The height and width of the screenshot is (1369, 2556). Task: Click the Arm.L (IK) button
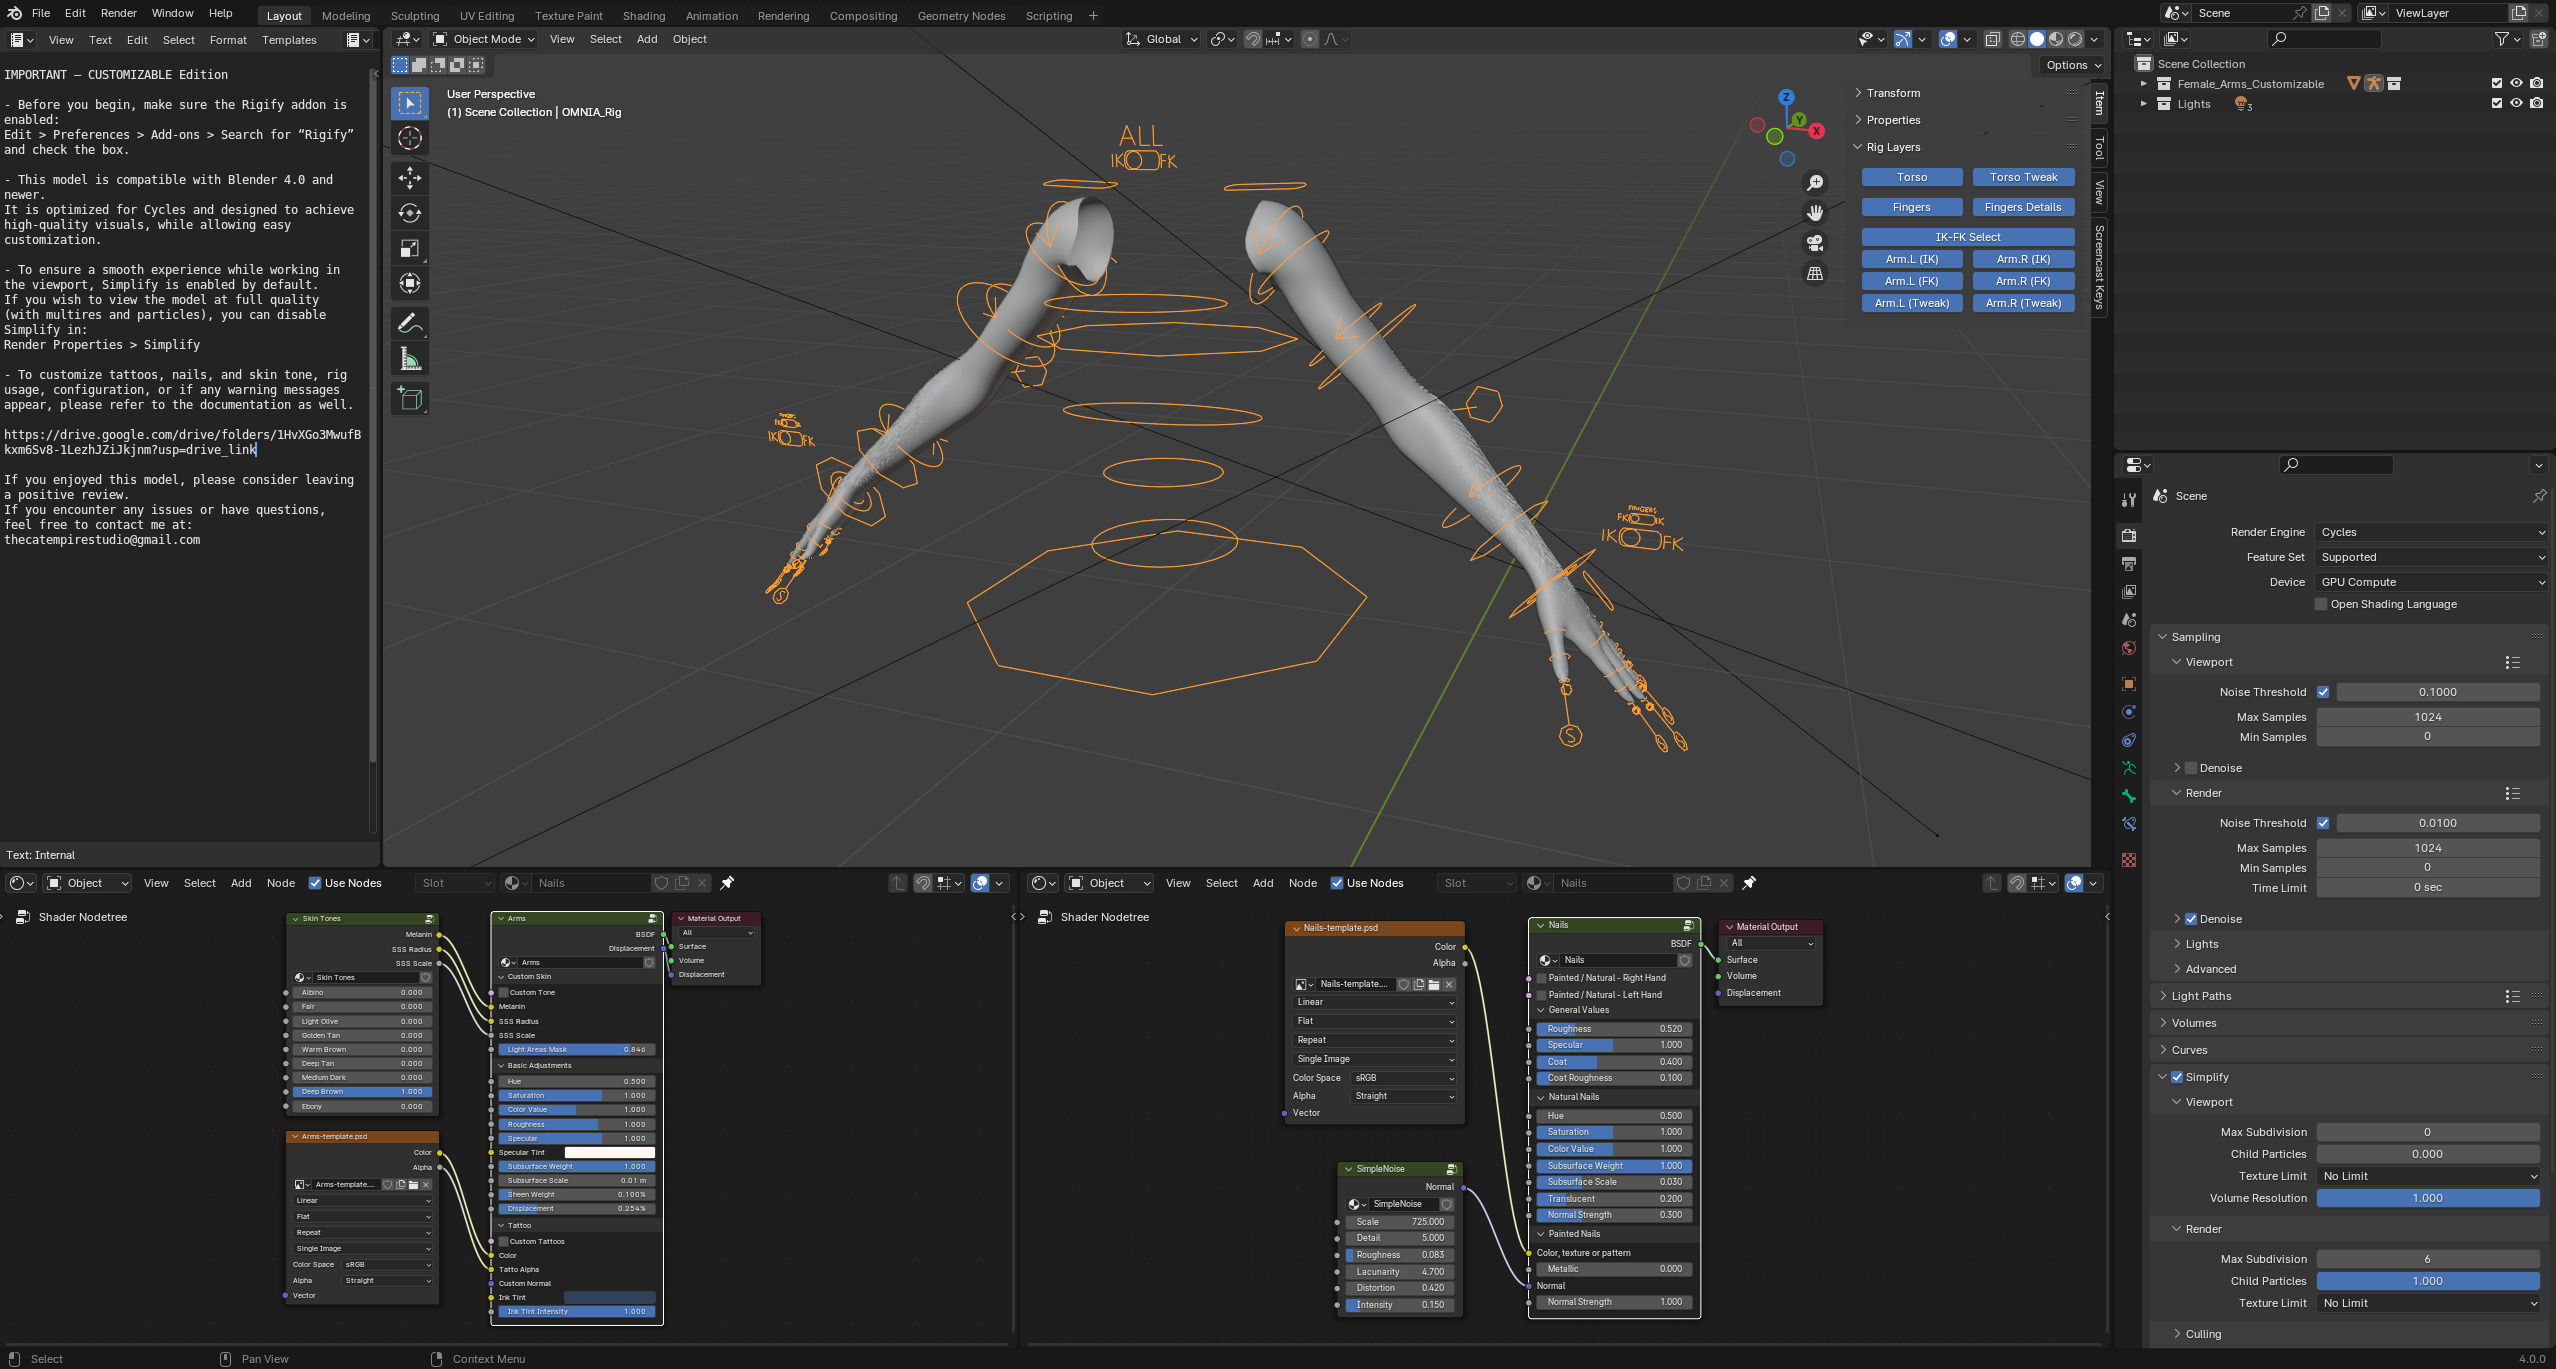coord(1911,259)
